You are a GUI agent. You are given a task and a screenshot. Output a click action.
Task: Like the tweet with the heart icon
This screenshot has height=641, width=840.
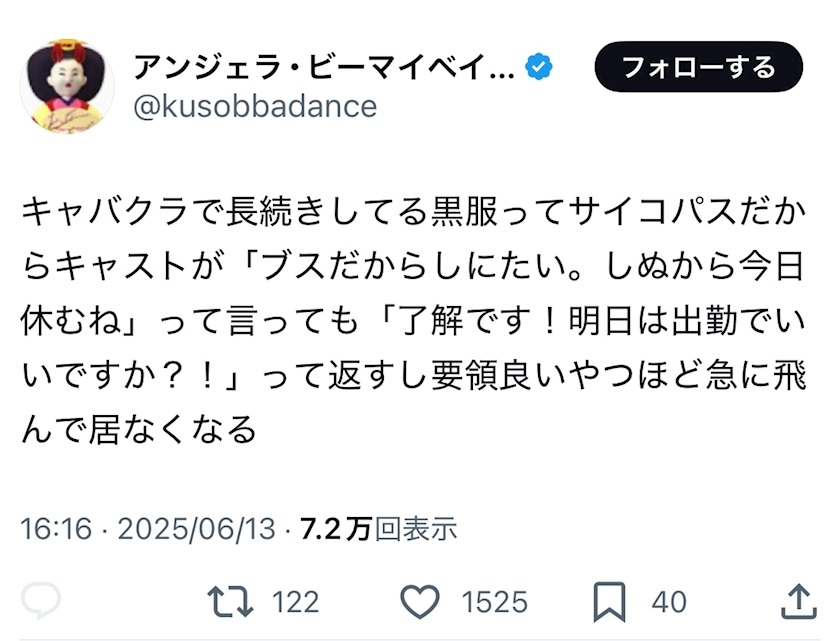pos(420,602)
